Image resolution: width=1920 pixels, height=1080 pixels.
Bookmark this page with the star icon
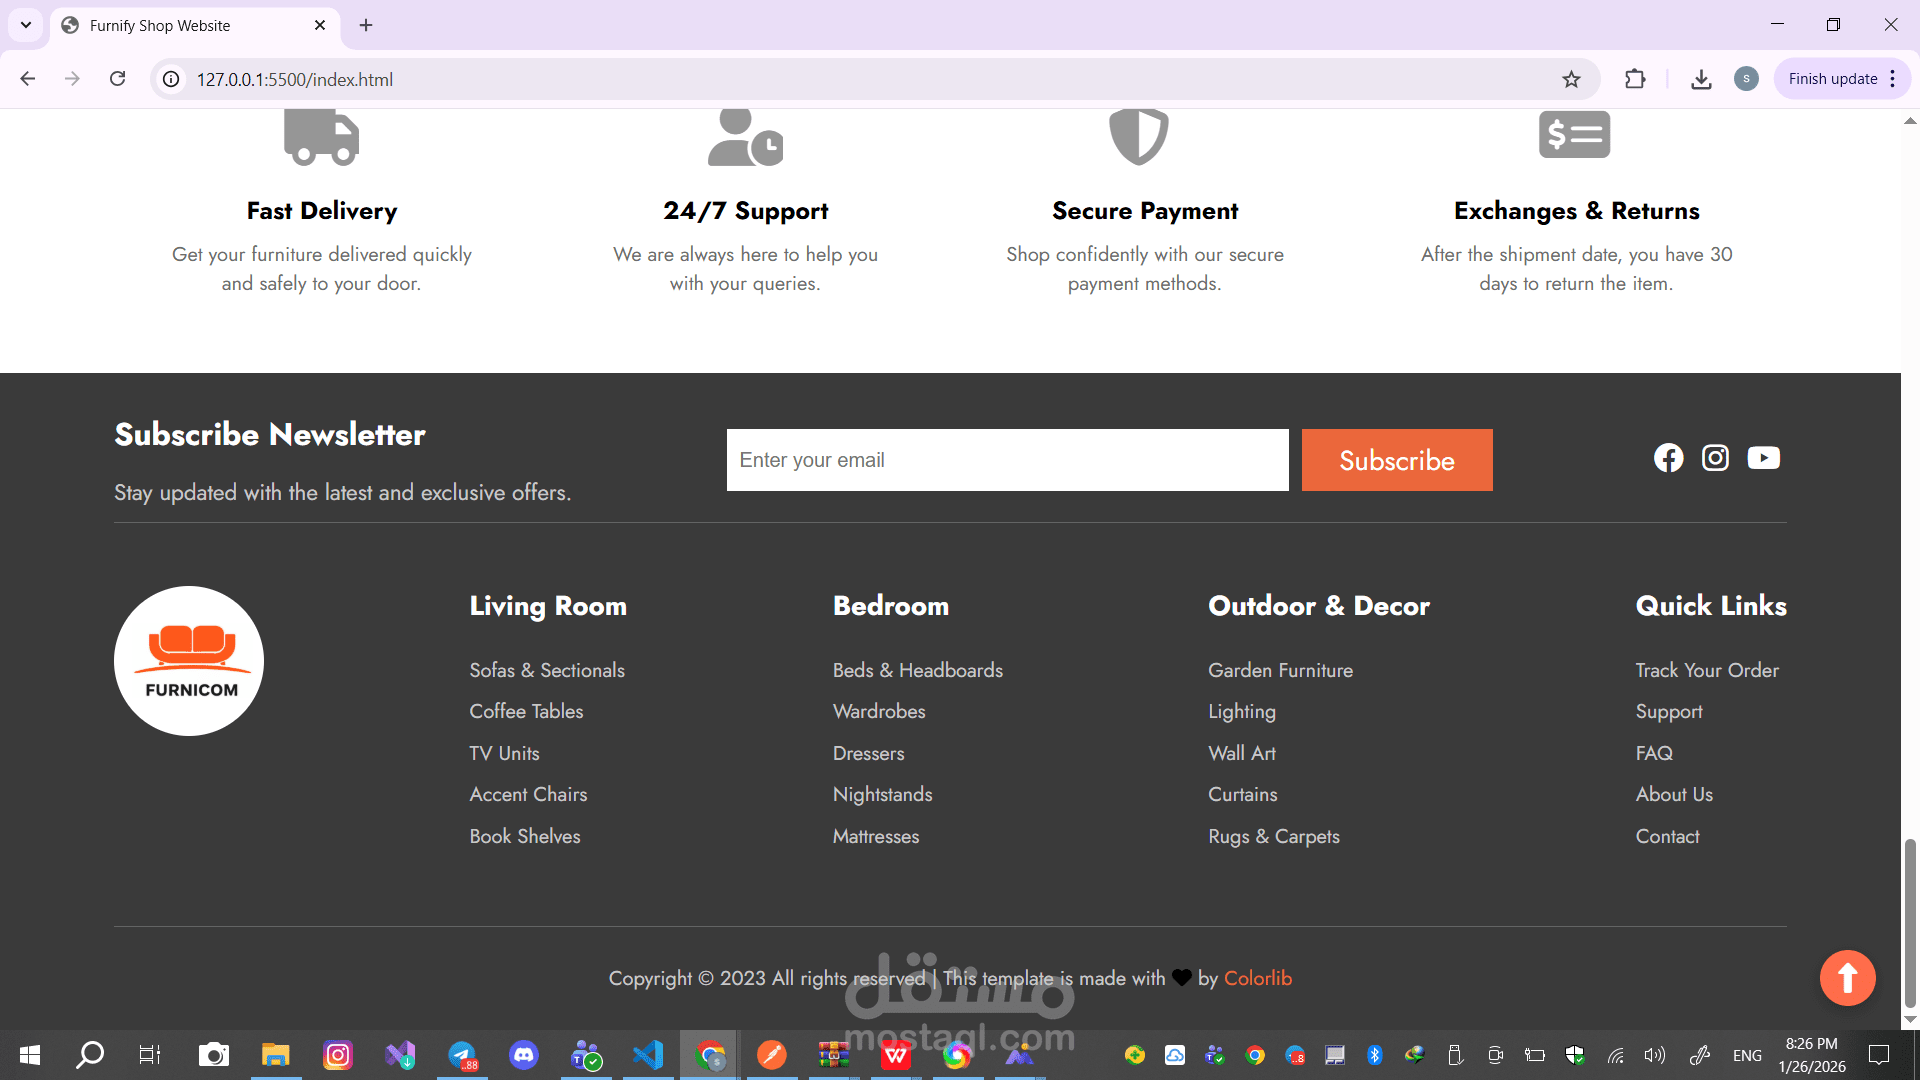point(1571,79)
